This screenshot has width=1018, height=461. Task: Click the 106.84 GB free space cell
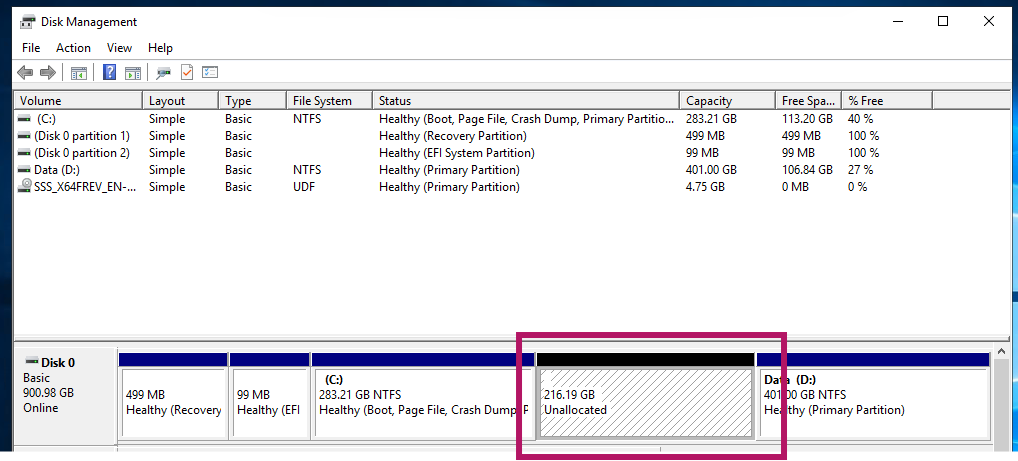pos(807,169)
